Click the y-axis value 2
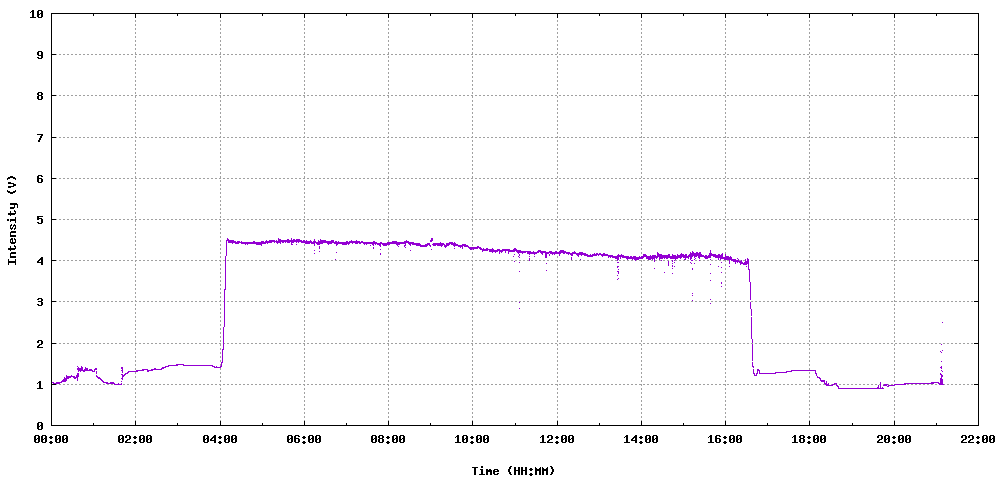The image size is (1000, 480). 40,343
